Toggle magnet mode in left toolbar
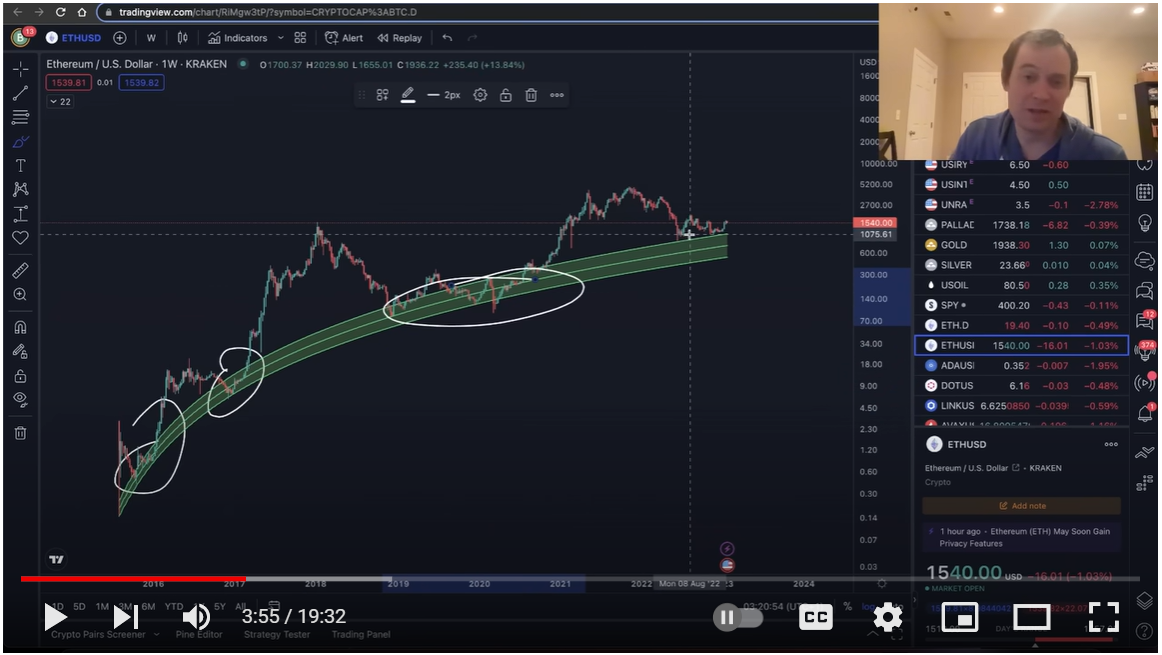This screenshot has height=655, width=1162. pos(20,327)
